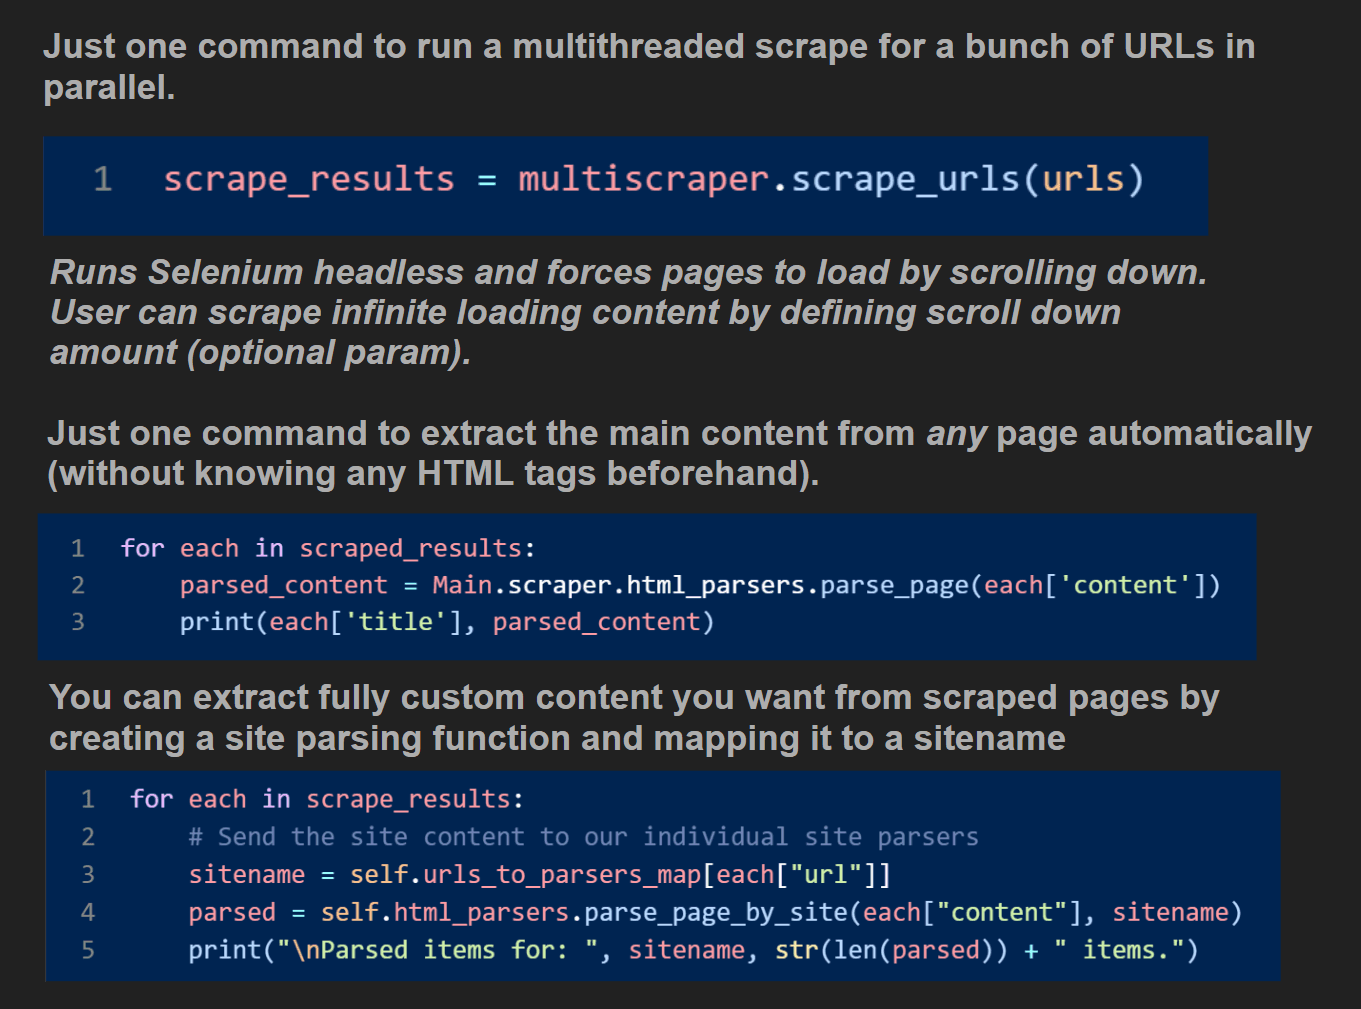Screen dimensions: 1361x1009
Task: Click the scrape_urls method call
Action: (x=904, y=180)
